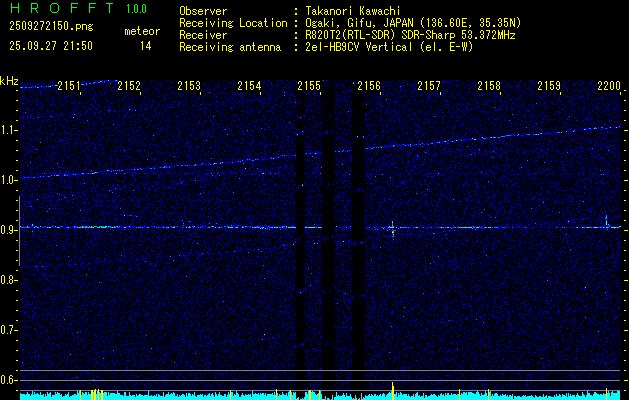This screenshot has height=400, width=629.
Task: Click the 0.8 frequency axis label
Action: pyautogui.click(x=9, y=280)
